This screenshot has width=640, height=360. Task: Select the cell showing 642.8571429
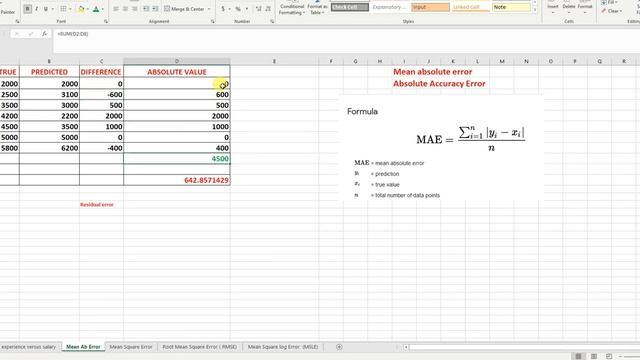pyautogui.click(x=177, y=180)
